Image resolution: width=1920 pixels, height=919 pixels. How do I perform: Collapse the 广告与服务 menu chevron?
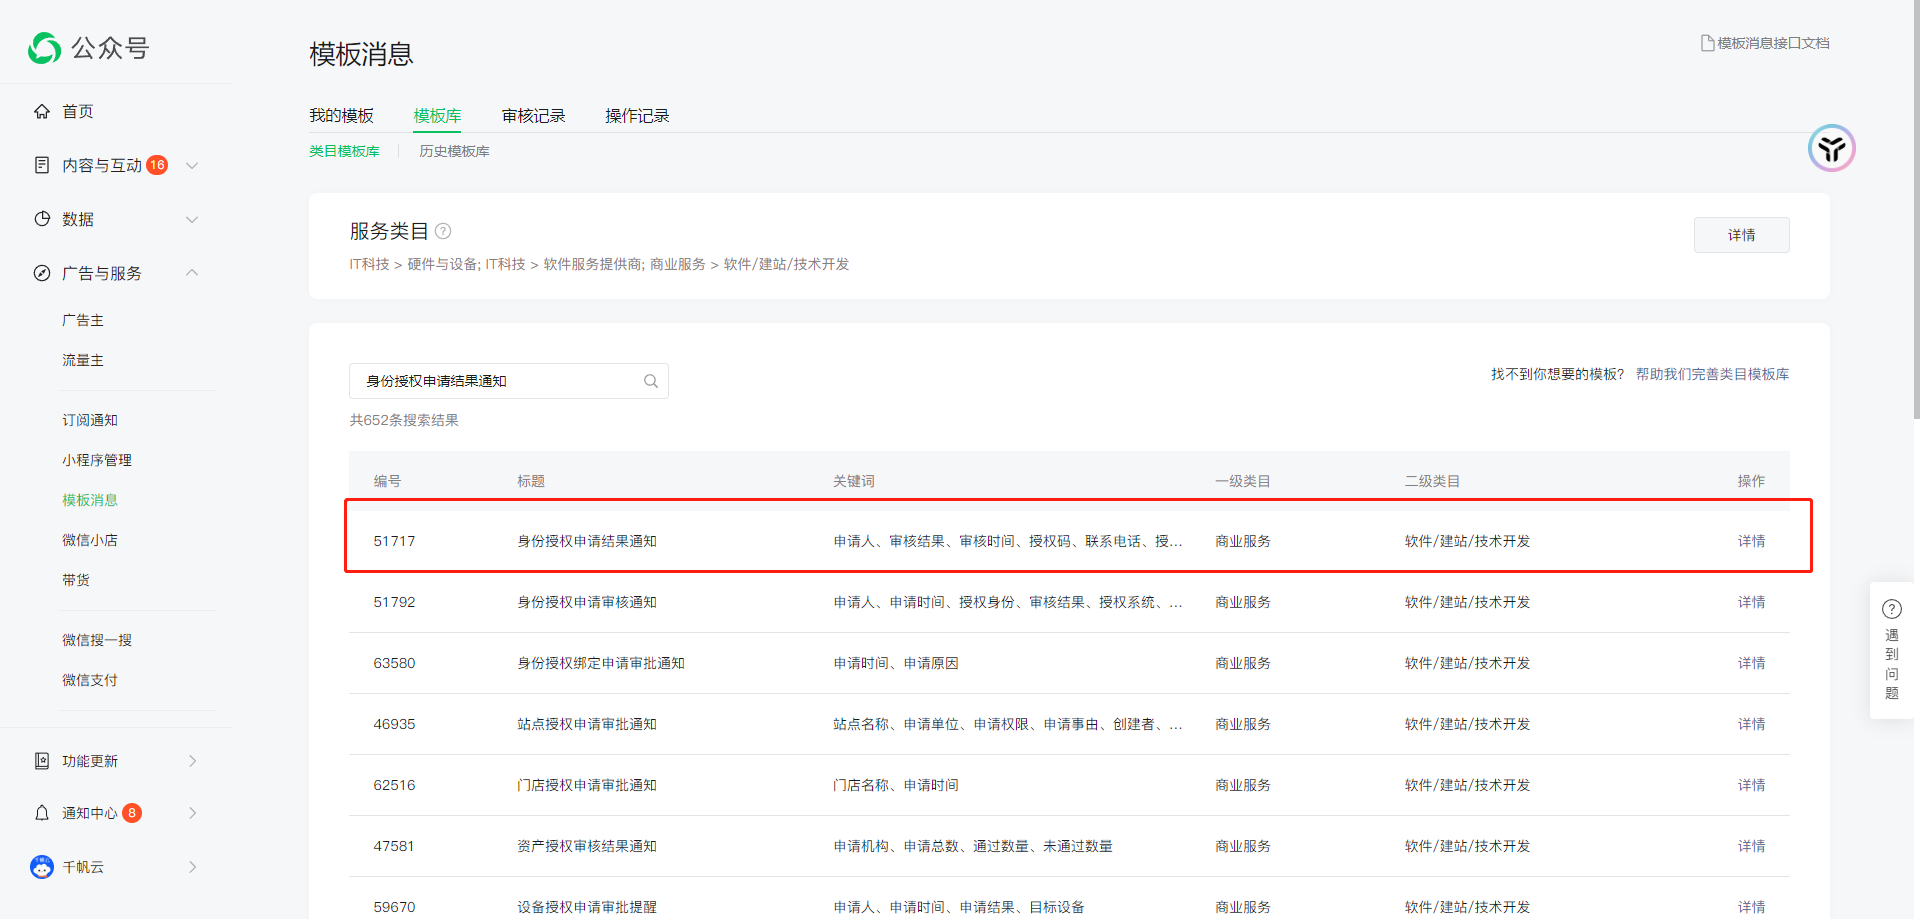pyautogui.click(x=192, y=273)
